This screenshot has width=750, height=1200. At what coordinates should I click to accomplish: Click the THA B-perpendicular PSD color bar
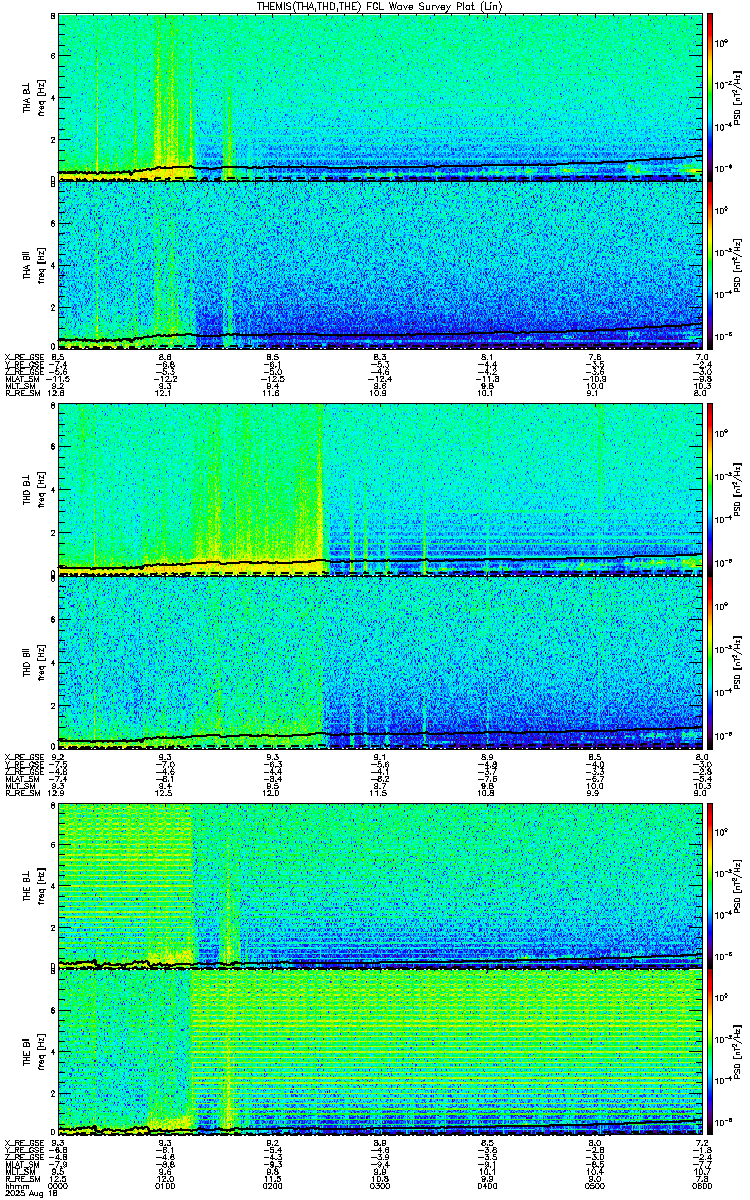pos(710,96)
